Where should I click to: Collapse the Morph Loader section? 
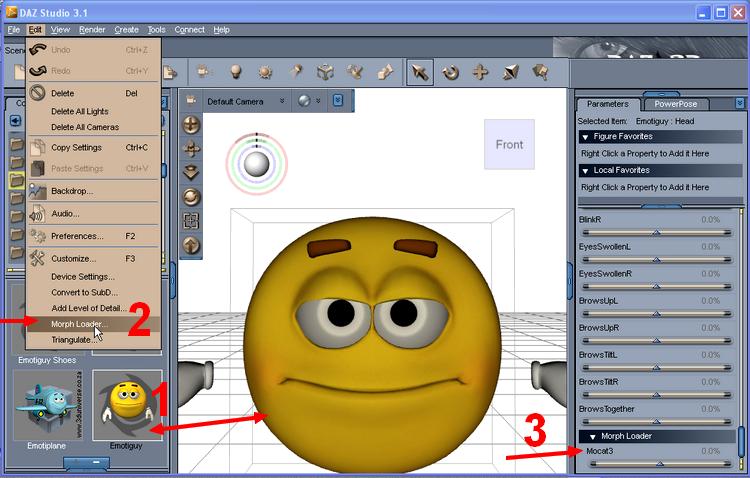593,436
